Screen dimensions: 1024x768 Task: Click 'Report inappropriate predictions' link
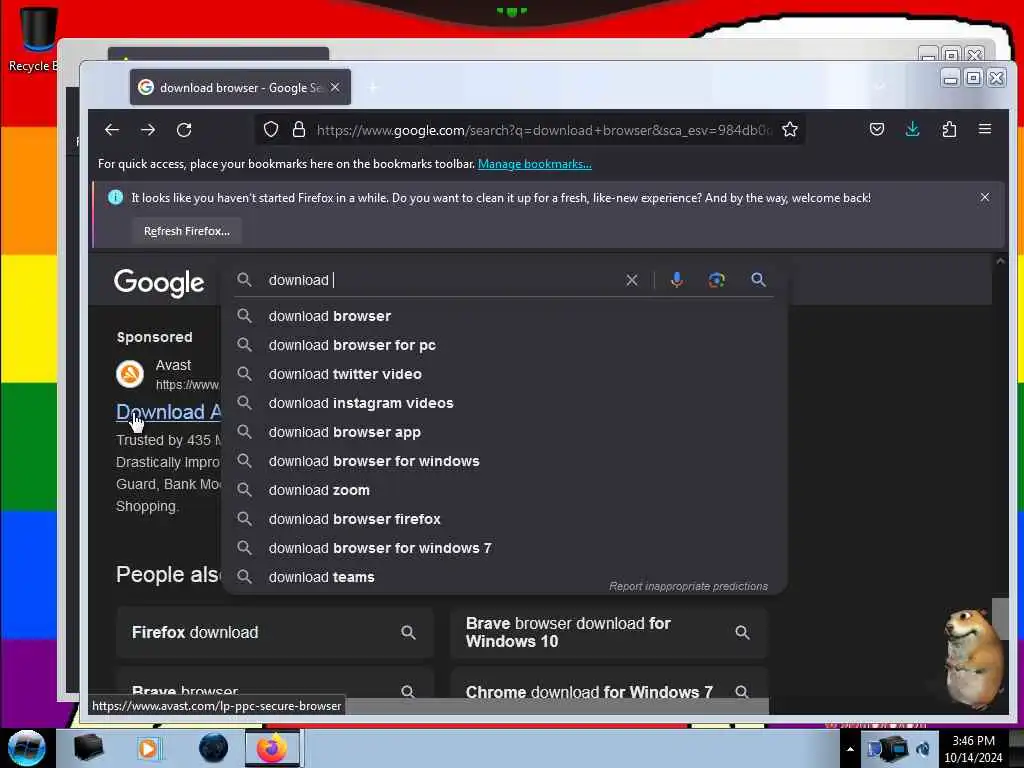(x=688, y=586)
